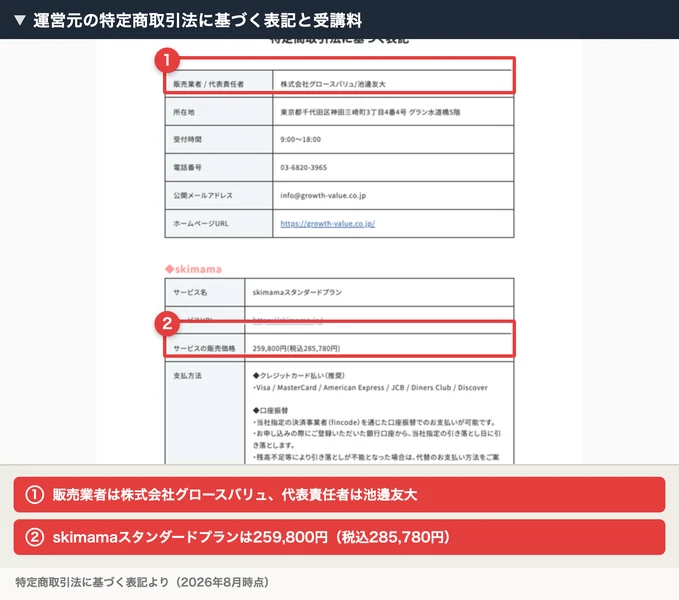Click the red ① 販売業者は株式会社グロースバリュ banner
Screen dimensions: 679x600
[340, 494]
